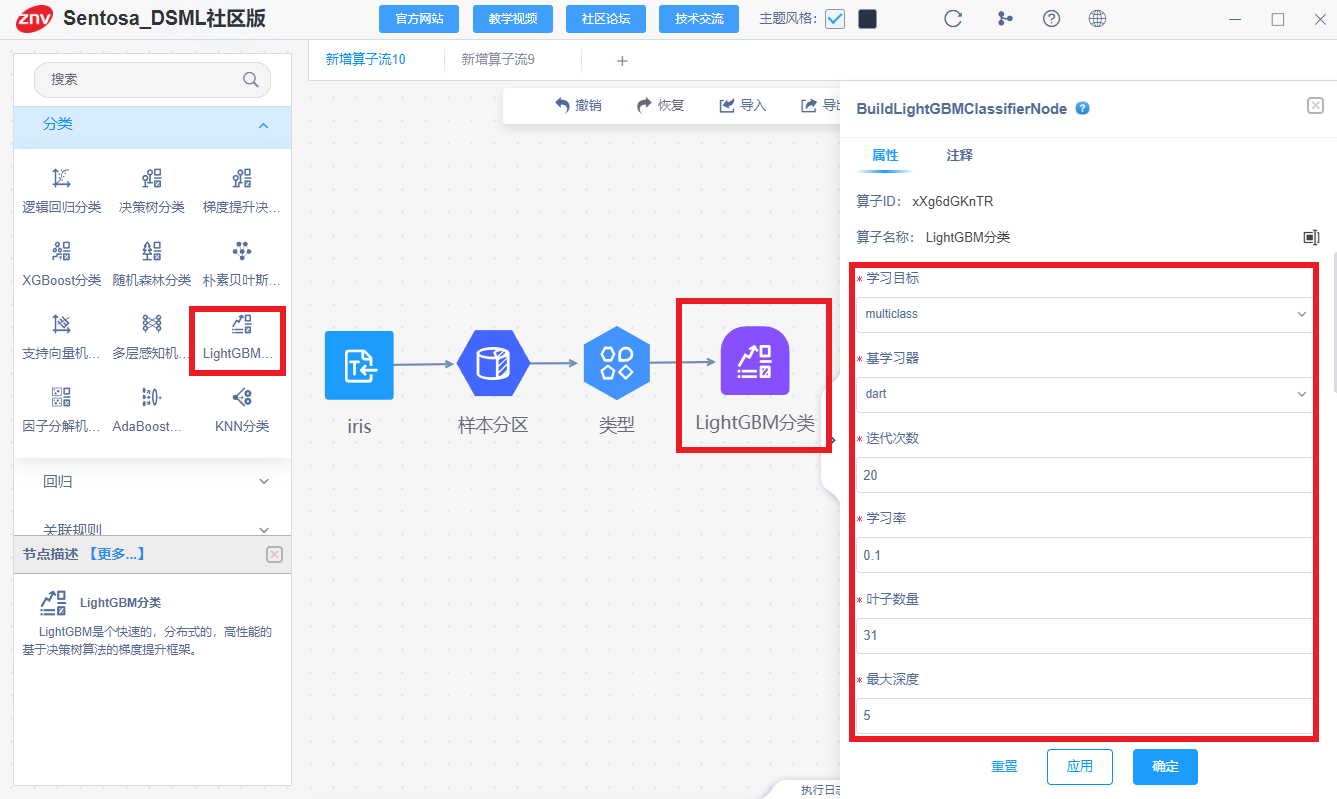
Task: Click the help icon next to BuildLightGBMClassifierNode
Action: click(1082, 108)
